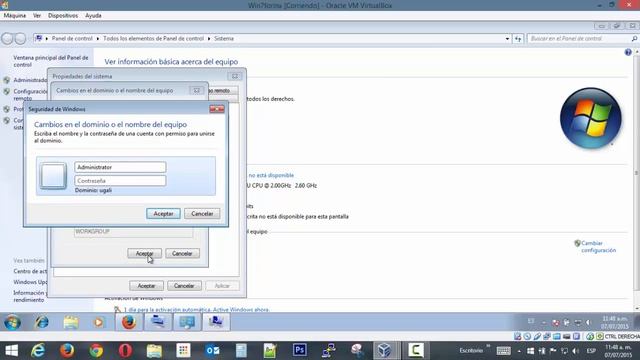Click the refresh button beside address bar

pyautogui.click(x=518, y=38)
